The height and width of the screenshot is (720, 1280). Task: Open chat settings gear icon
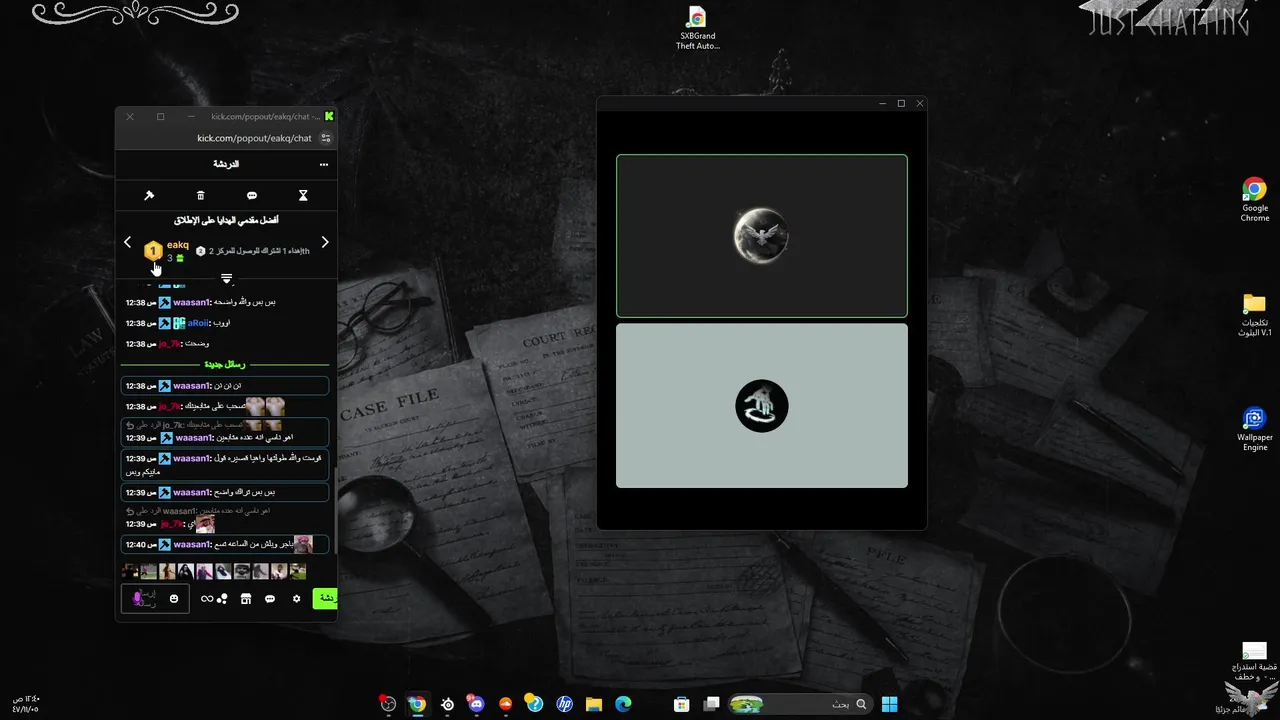[296, 599]
